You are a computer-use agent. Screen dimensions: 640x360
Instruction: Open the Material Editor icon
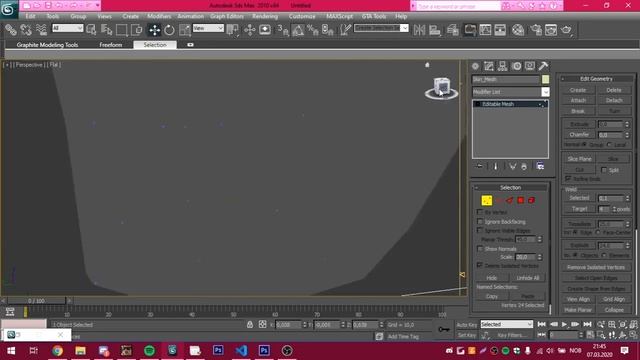click(518, 29)
